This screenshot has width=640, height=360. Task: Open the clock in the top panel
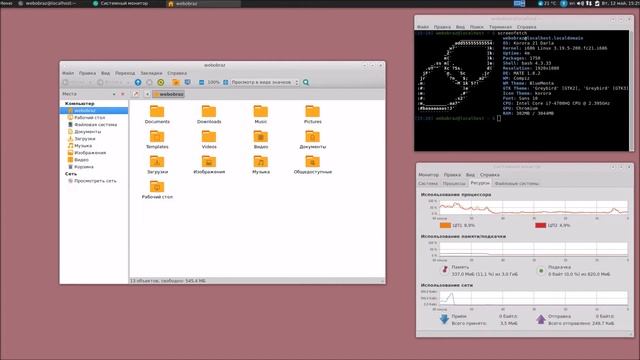[620, 3]
